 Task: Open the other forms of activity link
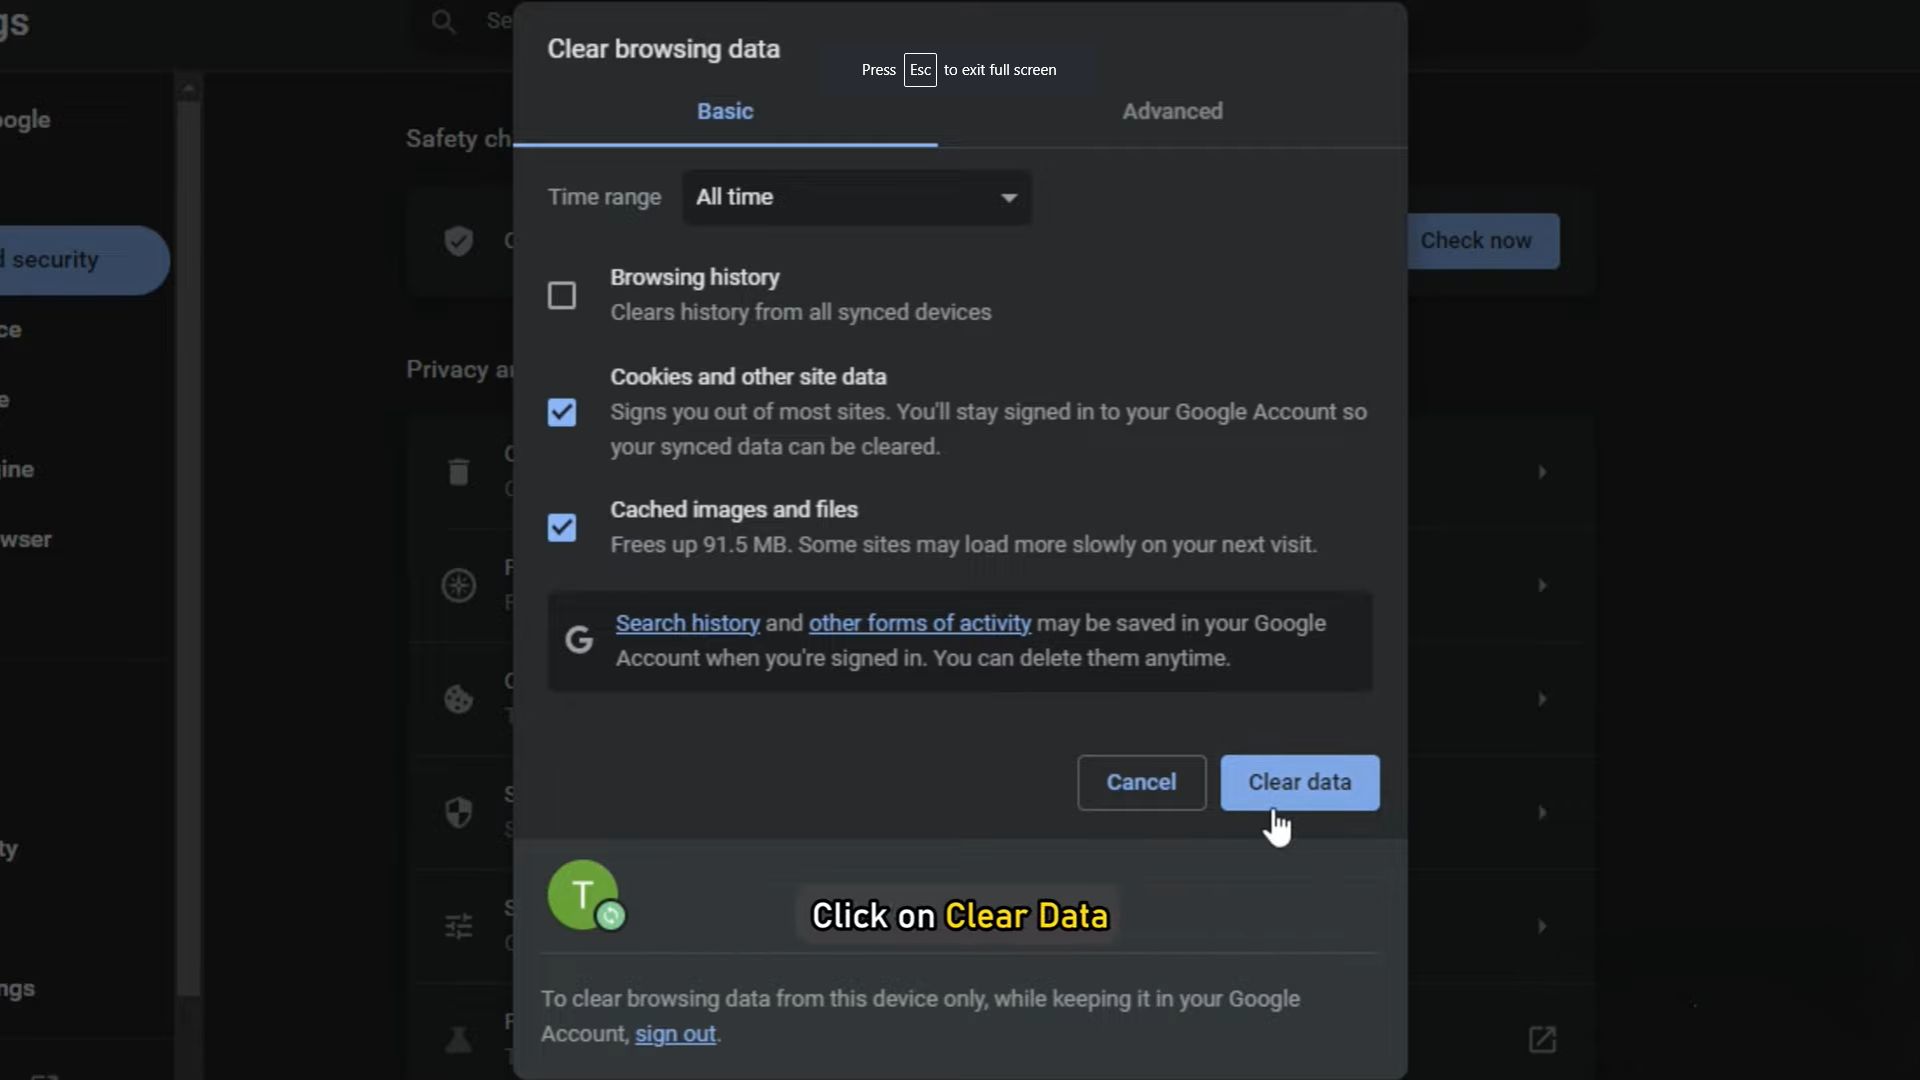click(x=919, y=623)
